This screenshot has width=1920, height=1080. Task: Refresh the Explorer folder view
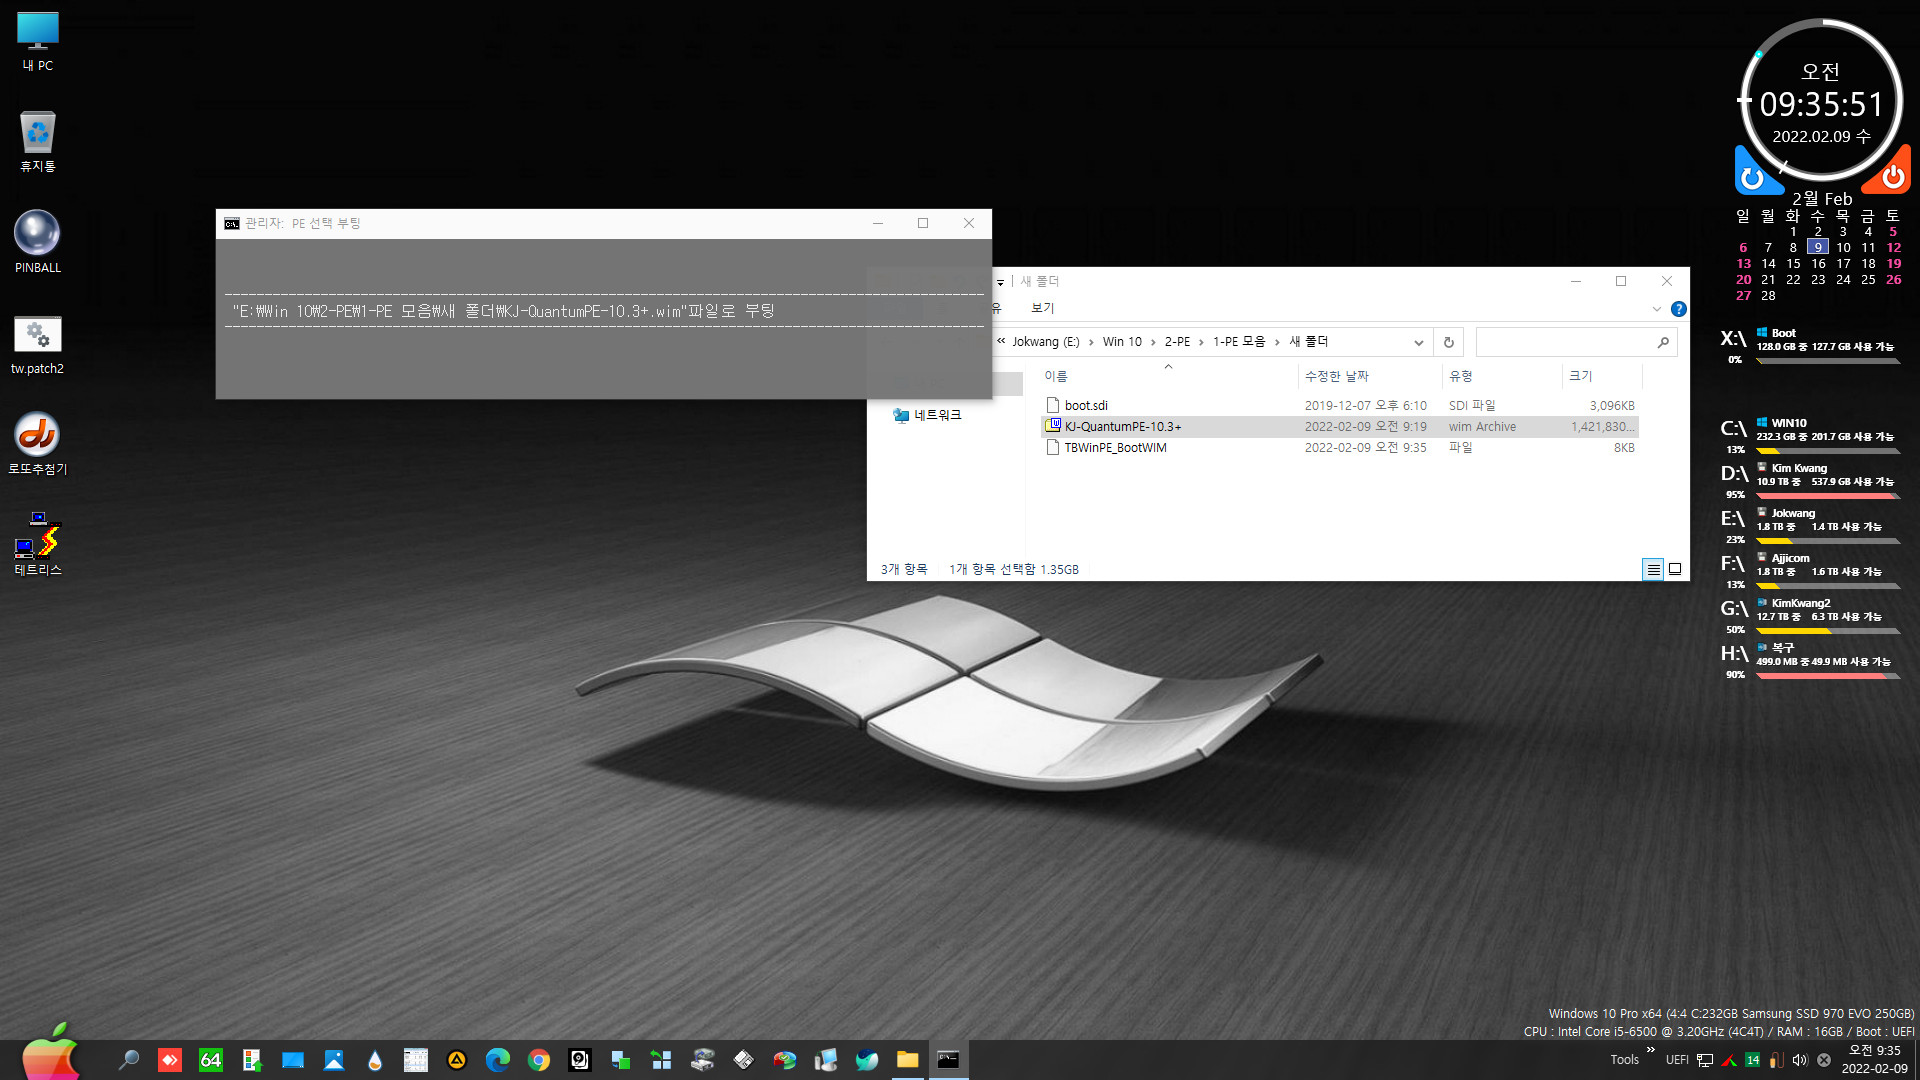tap(1448, 342)
